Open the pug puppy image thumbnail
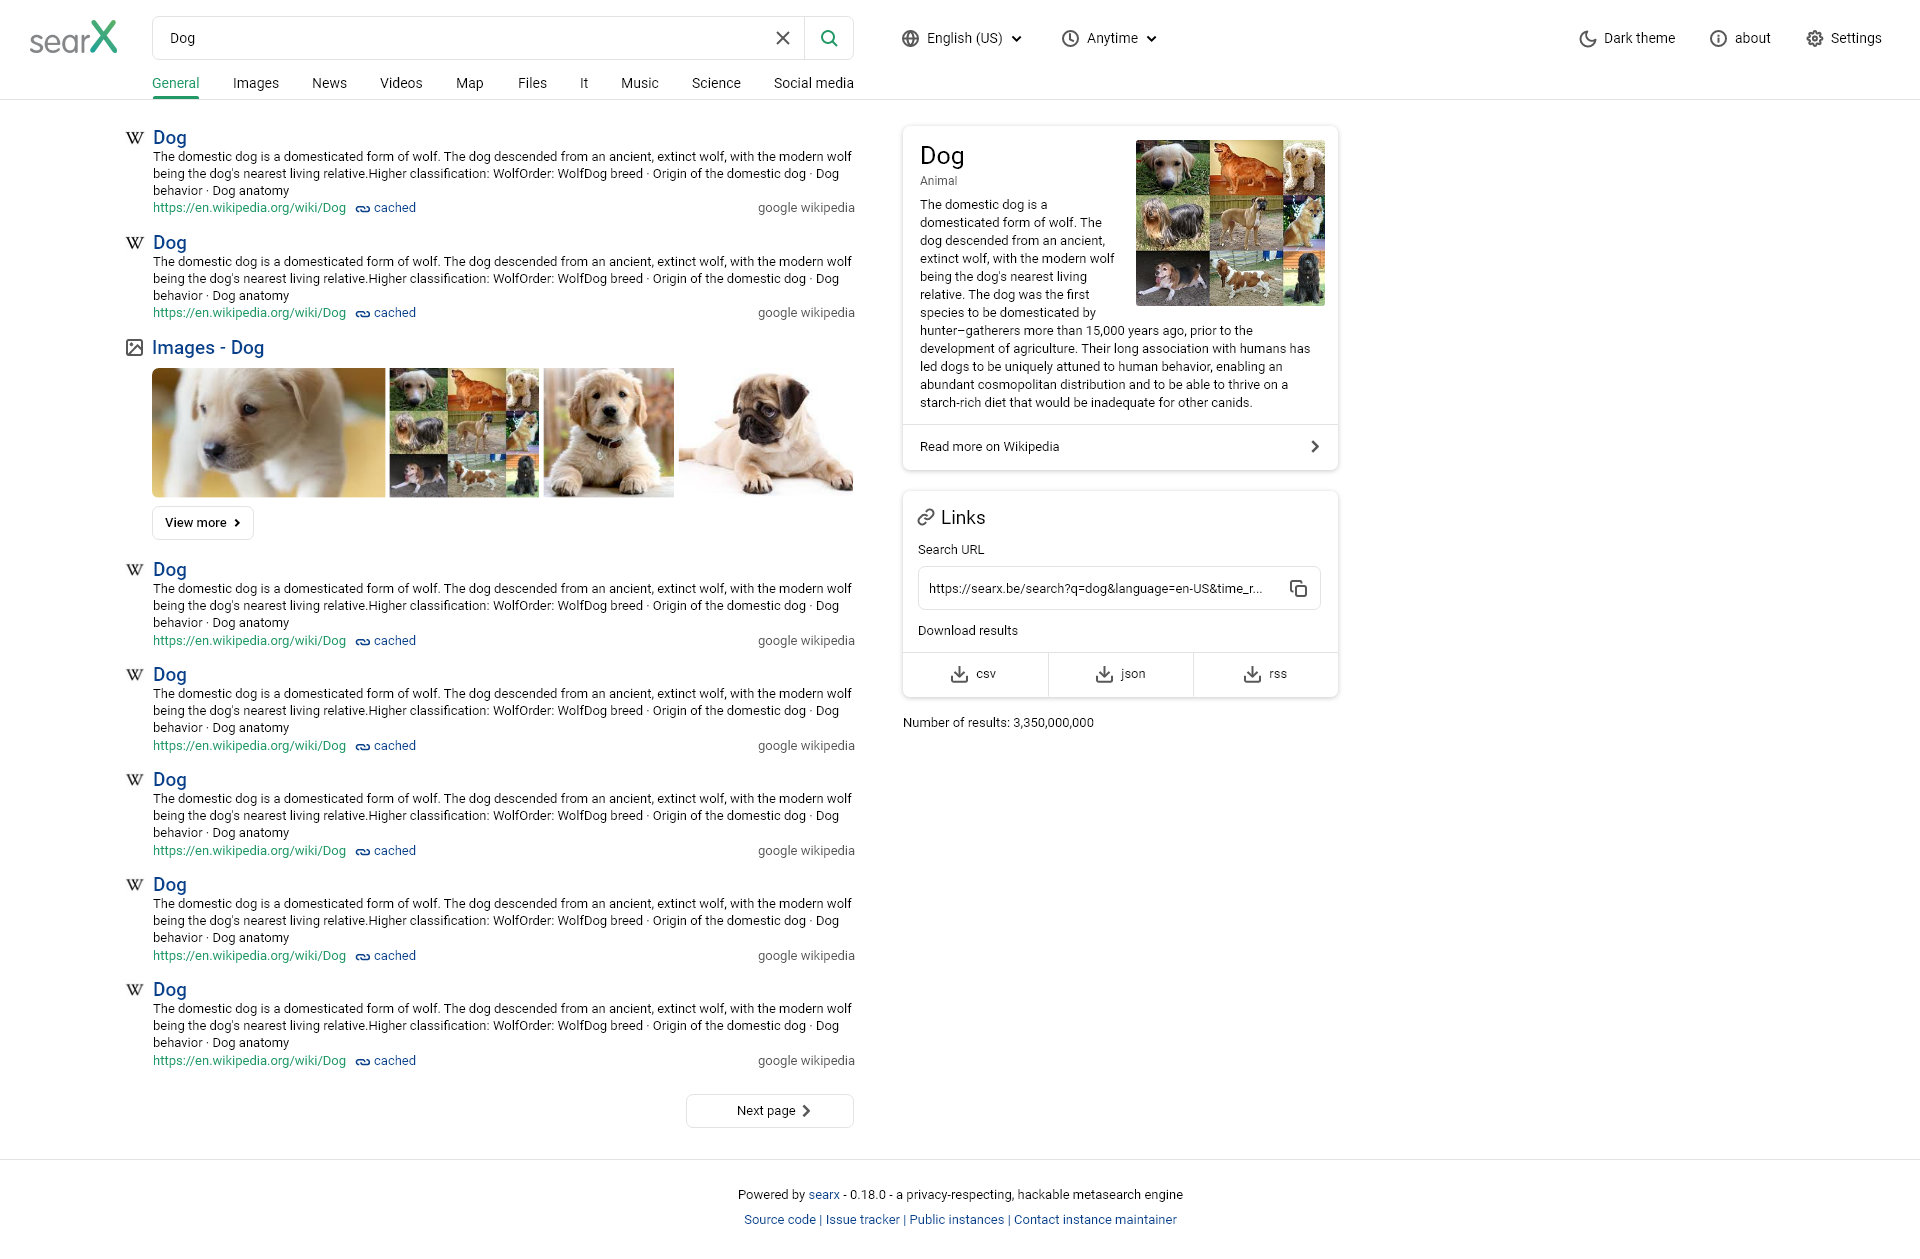Viewport: 1920px width, 1259px height. click(765, 432)
